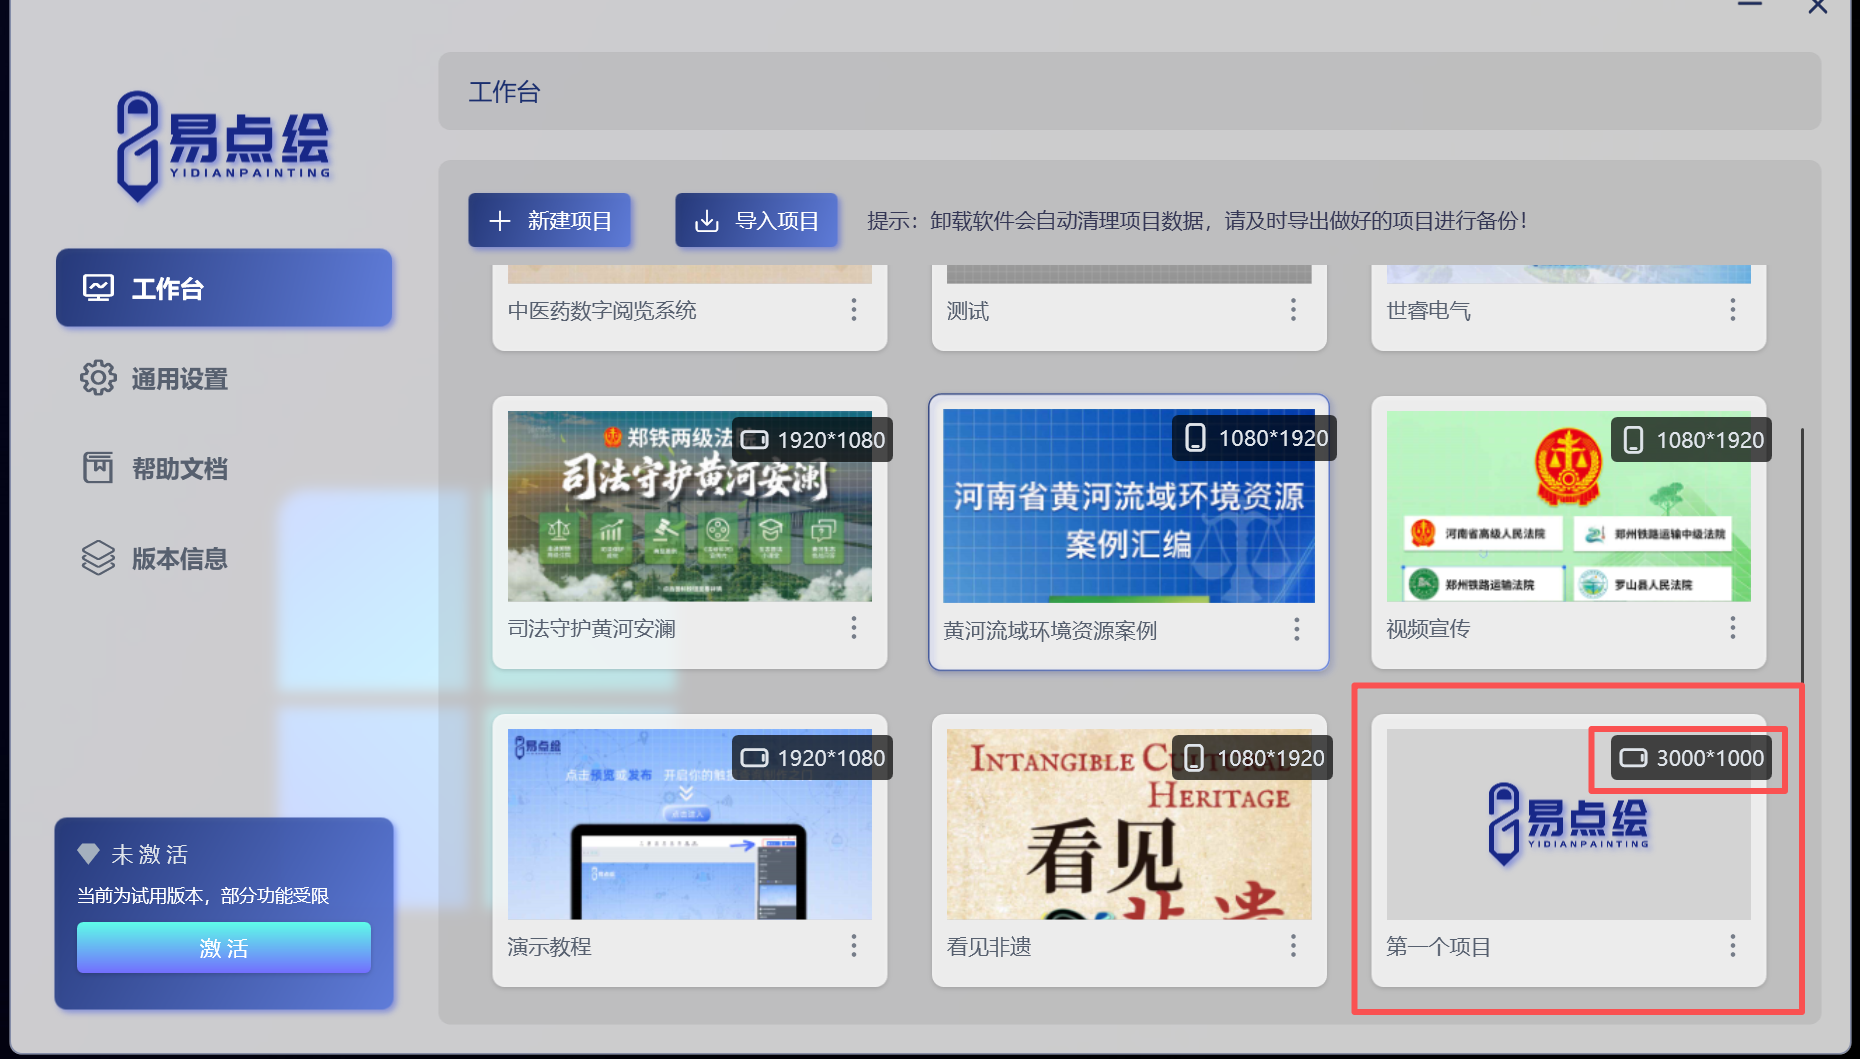Viewport: 1860px width, 1059px height.
Task: Click the 导入项目 button
Action: 756,220
